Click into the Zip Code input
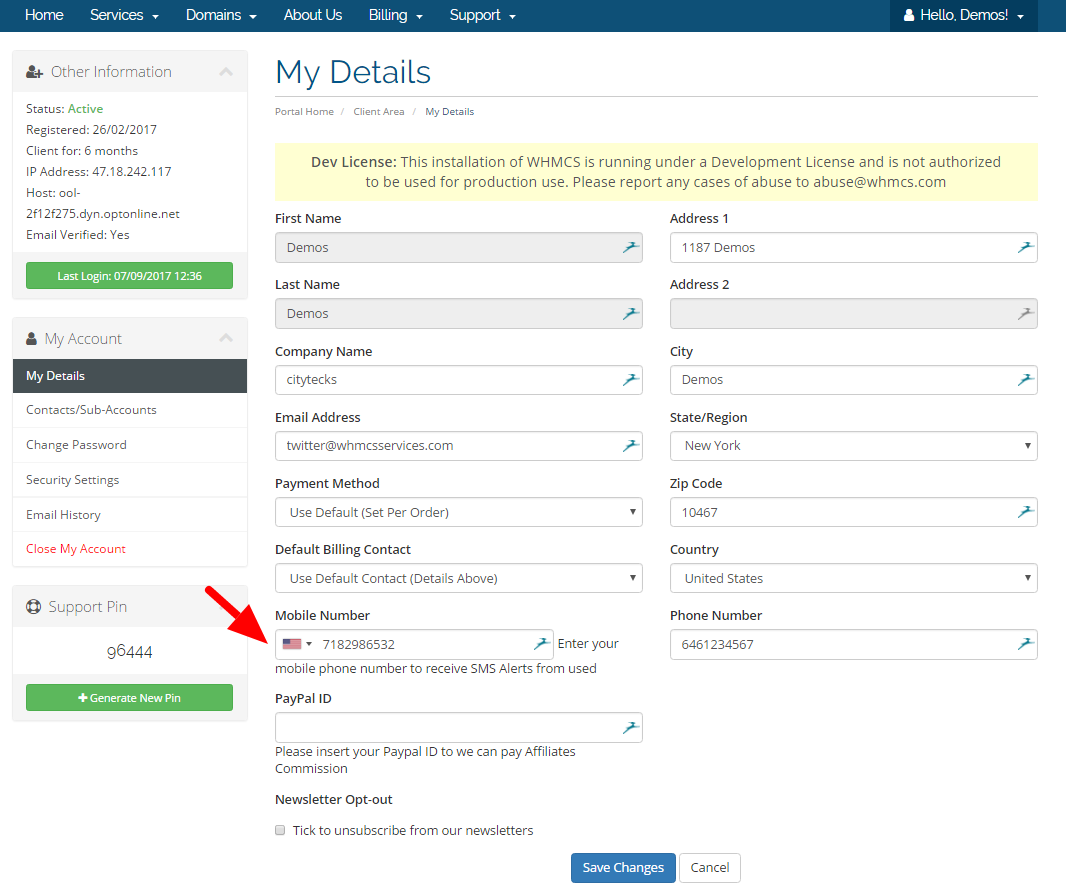The image size is (1066, 891). pos(854,512)
